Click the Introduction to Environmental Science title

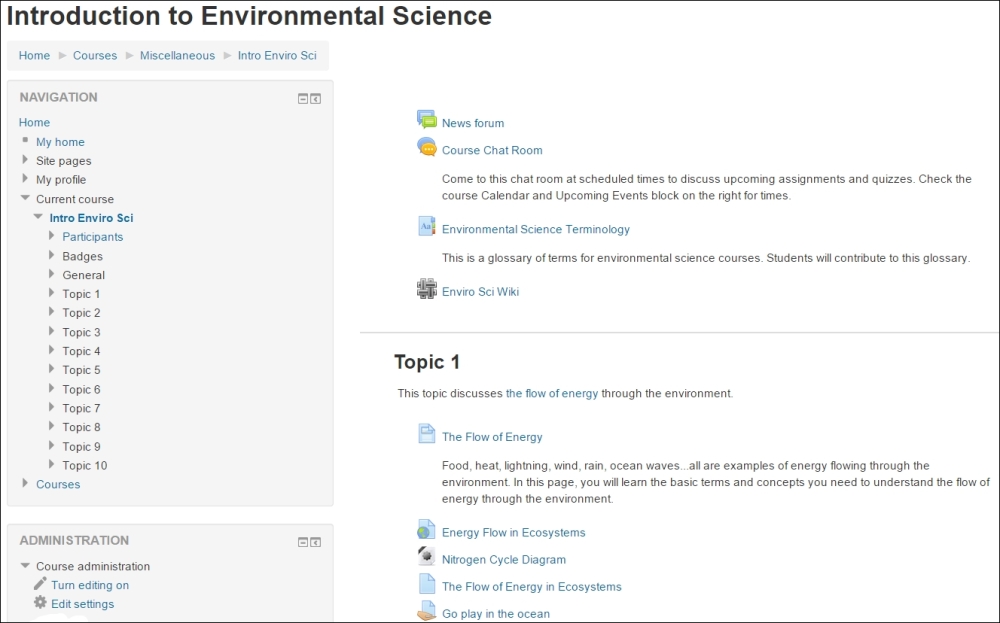pos(249,16)
